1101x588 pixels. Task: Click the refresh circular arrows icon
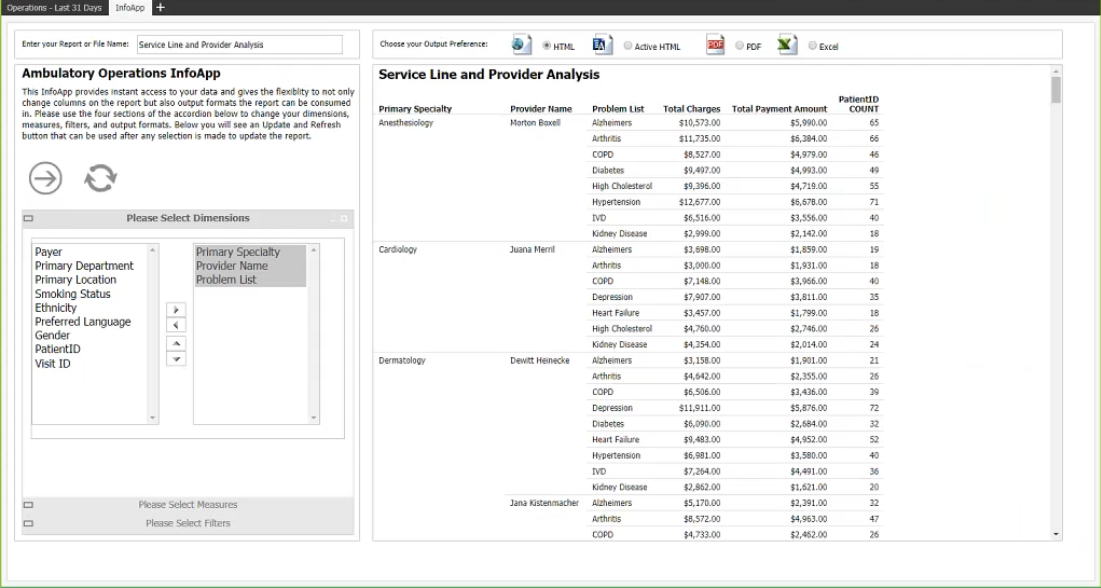coord(100,178)
